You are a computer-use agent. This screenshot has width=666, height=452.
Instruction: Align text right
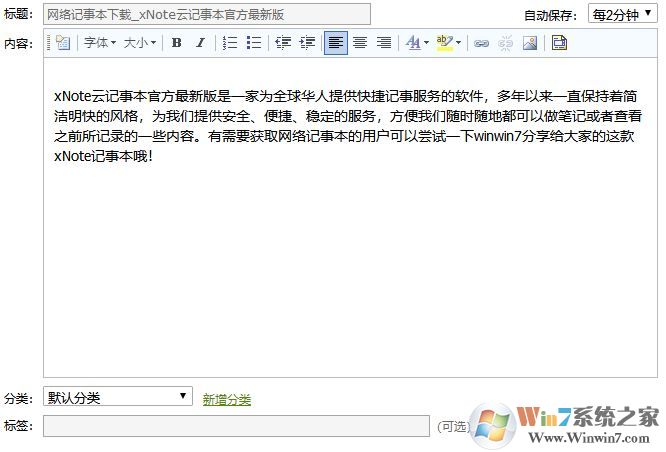coord(384,42)
